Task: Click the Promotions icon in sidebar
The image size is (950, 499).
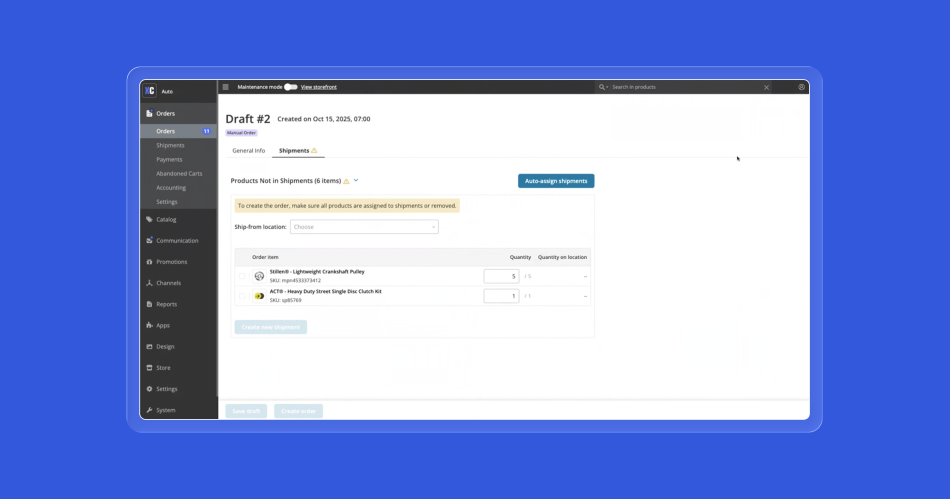Action: (x=149, y=262)
